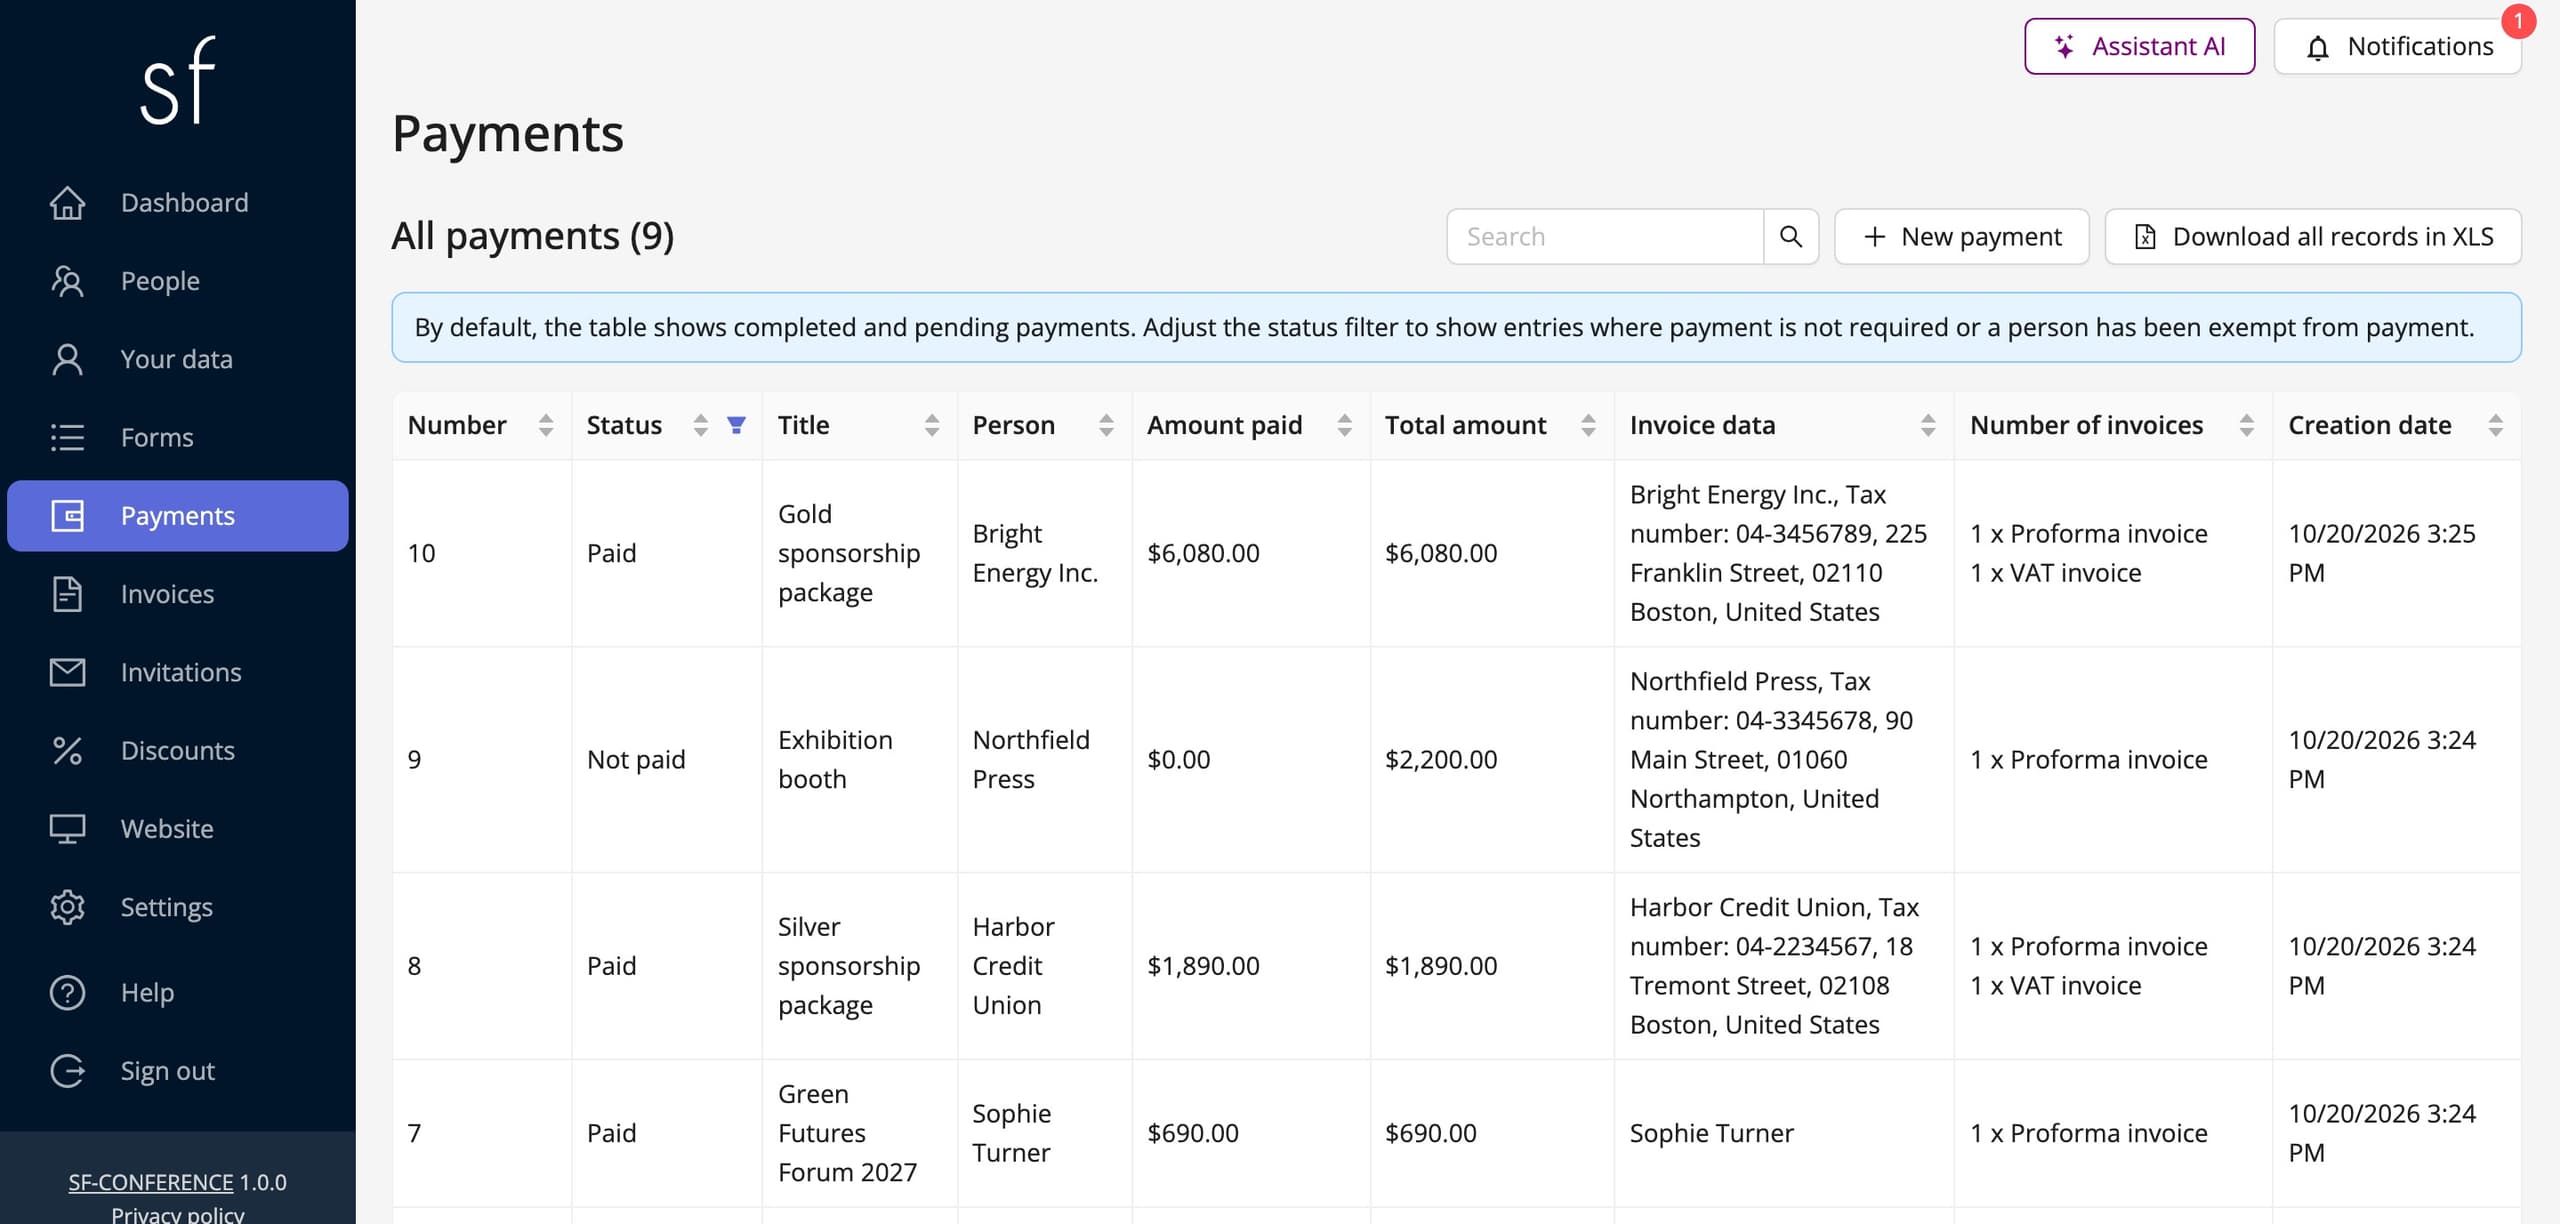
Task: Download all records in XLS
Action: [x=2314, y=236]
